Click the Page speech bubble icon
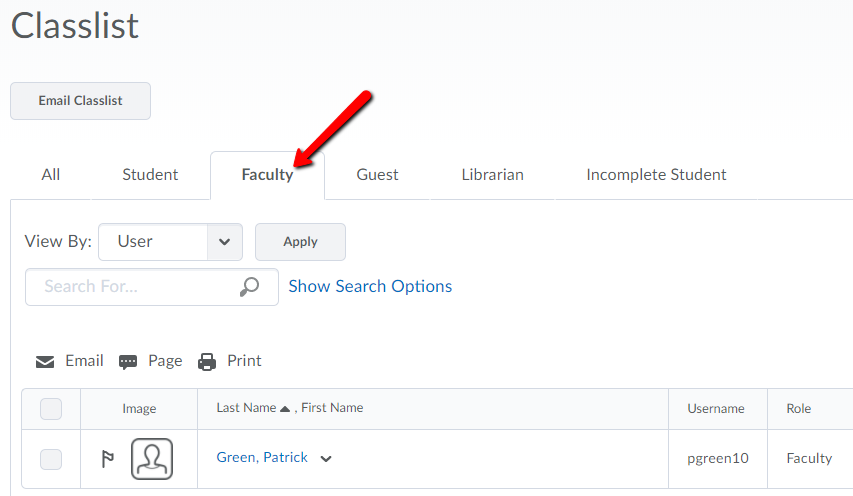The width and height of the screenshot is (853, 496). point(128,362)
